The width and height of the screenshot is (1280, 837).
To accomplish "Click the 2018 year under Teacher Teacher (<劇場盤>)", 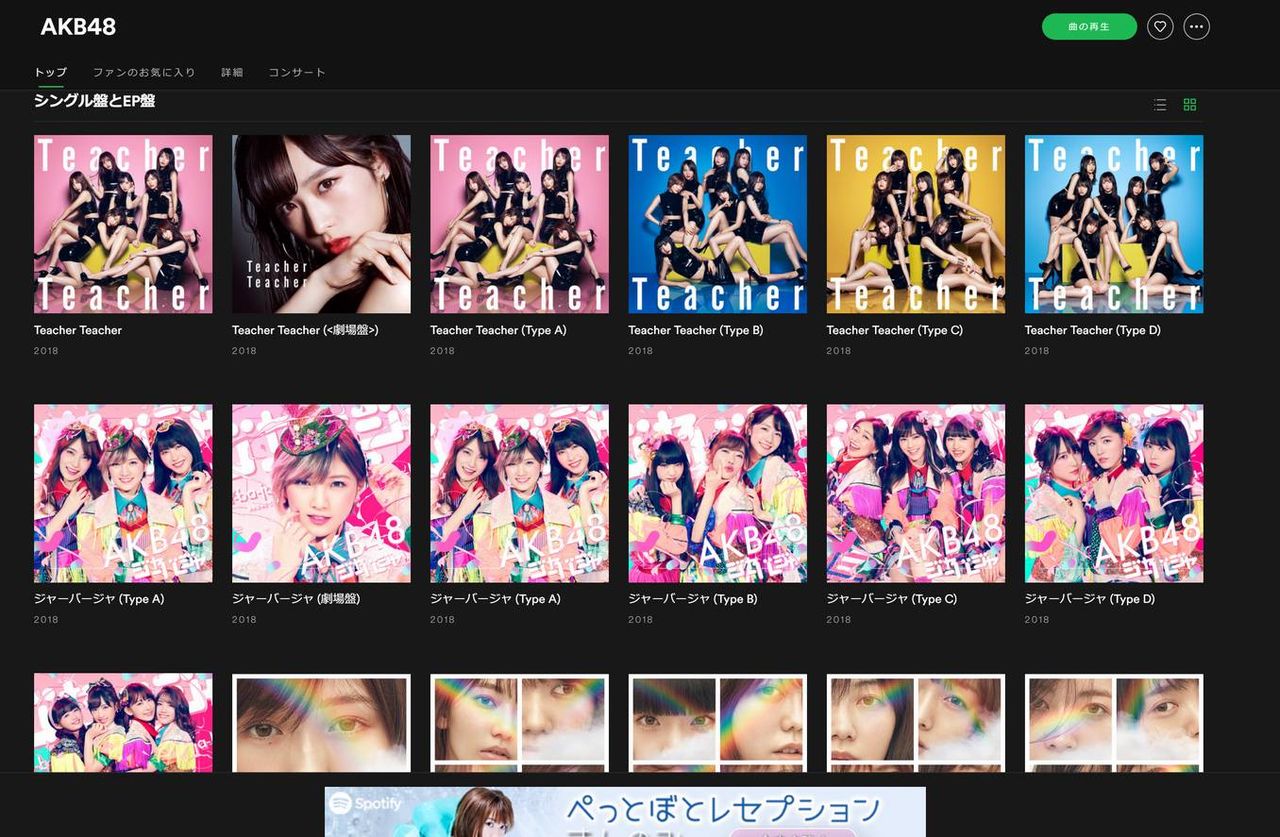I will 244,351.
